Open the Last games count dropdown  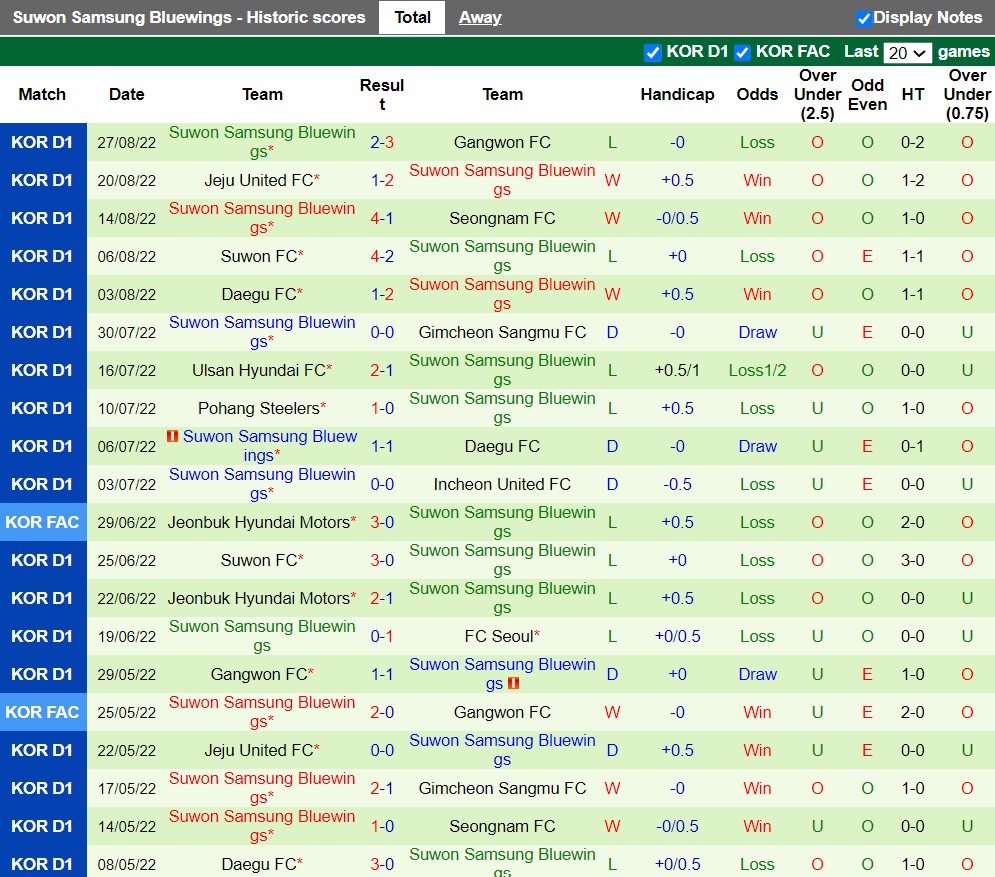tap(908, 52)
